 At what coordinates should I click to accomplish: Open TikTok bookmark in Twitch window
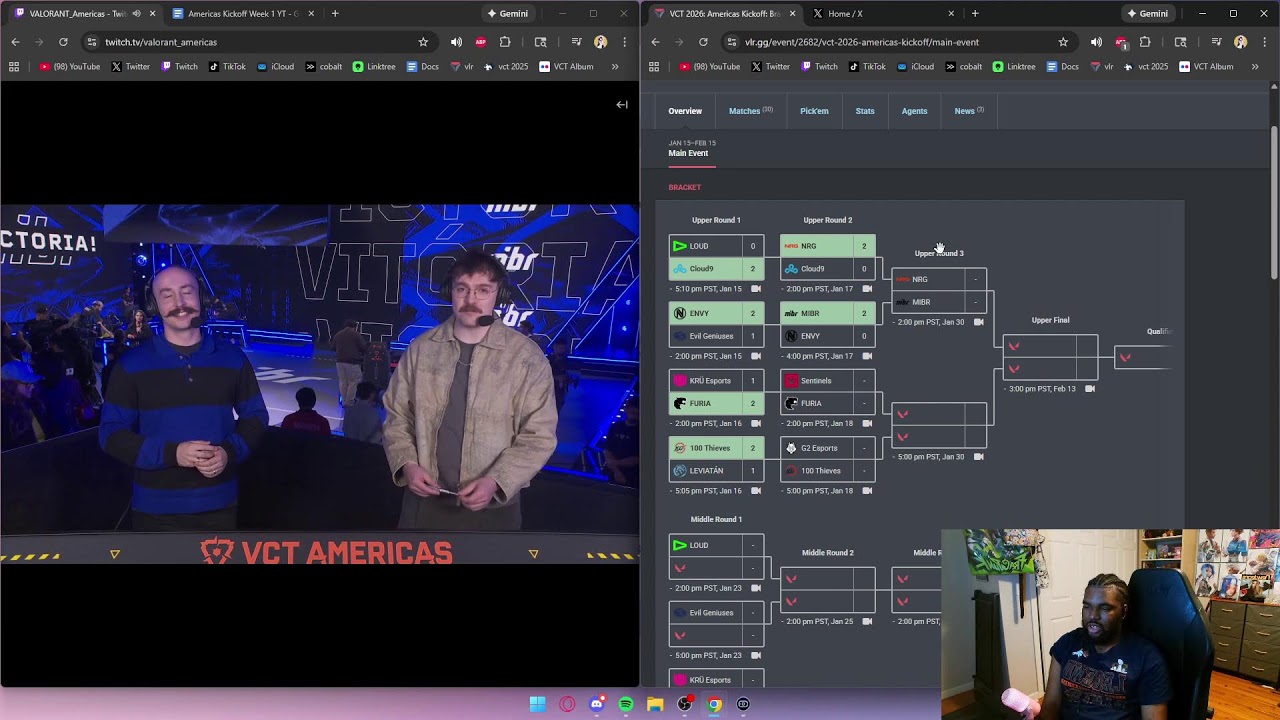point(228,66)
